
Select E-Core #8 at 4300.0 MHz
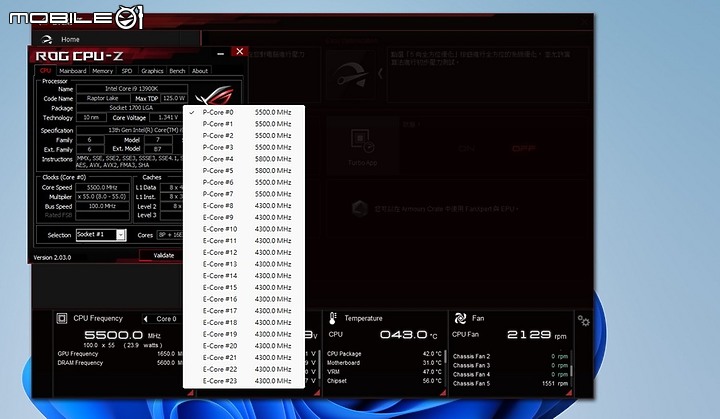click(243, 206)
